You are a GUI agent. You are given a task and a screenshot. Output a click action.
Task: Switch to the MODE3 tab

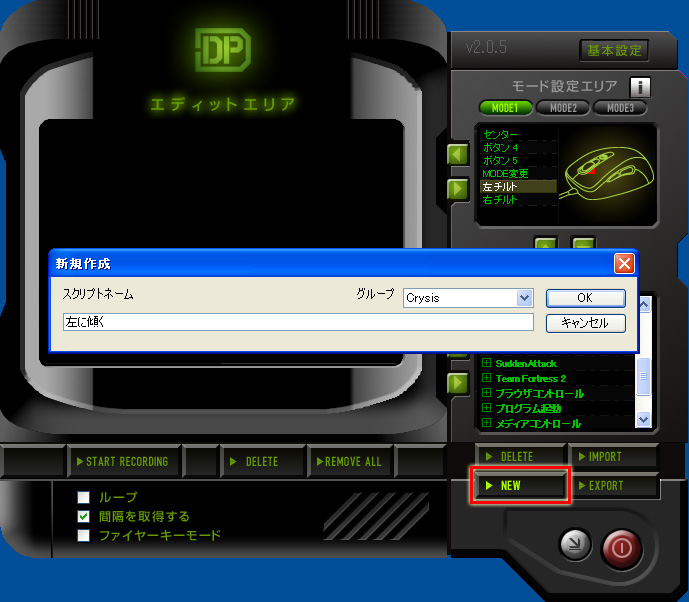pyautogui.click(x=620, y=108)
